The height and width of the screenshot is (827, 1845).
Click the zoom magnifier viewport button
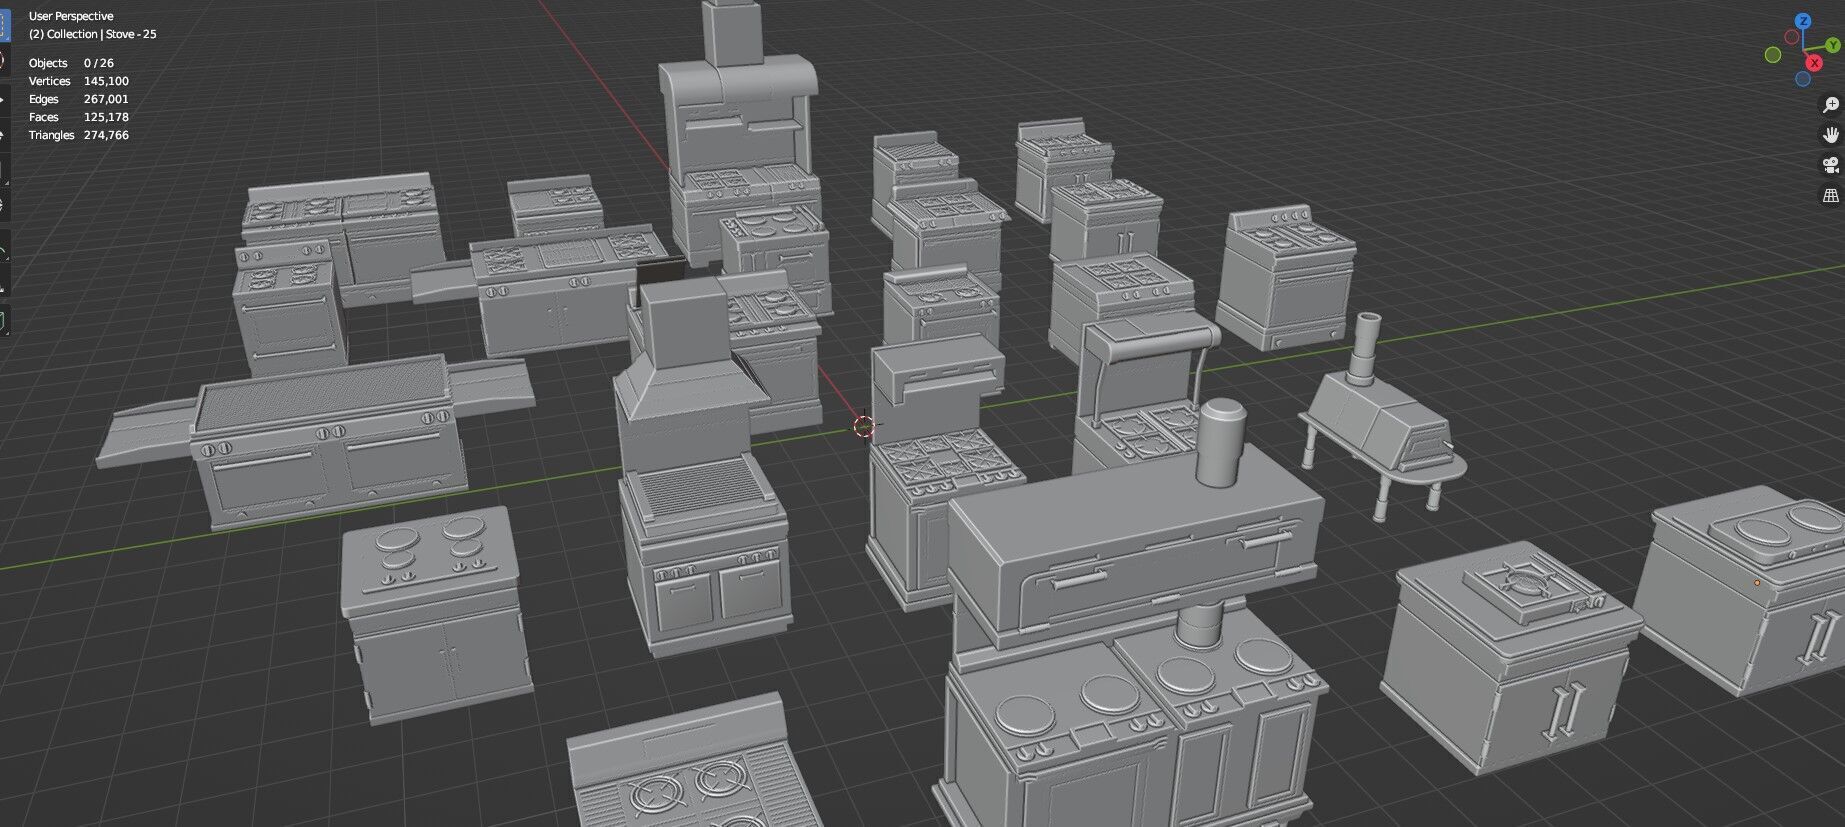click(1831, 105)
